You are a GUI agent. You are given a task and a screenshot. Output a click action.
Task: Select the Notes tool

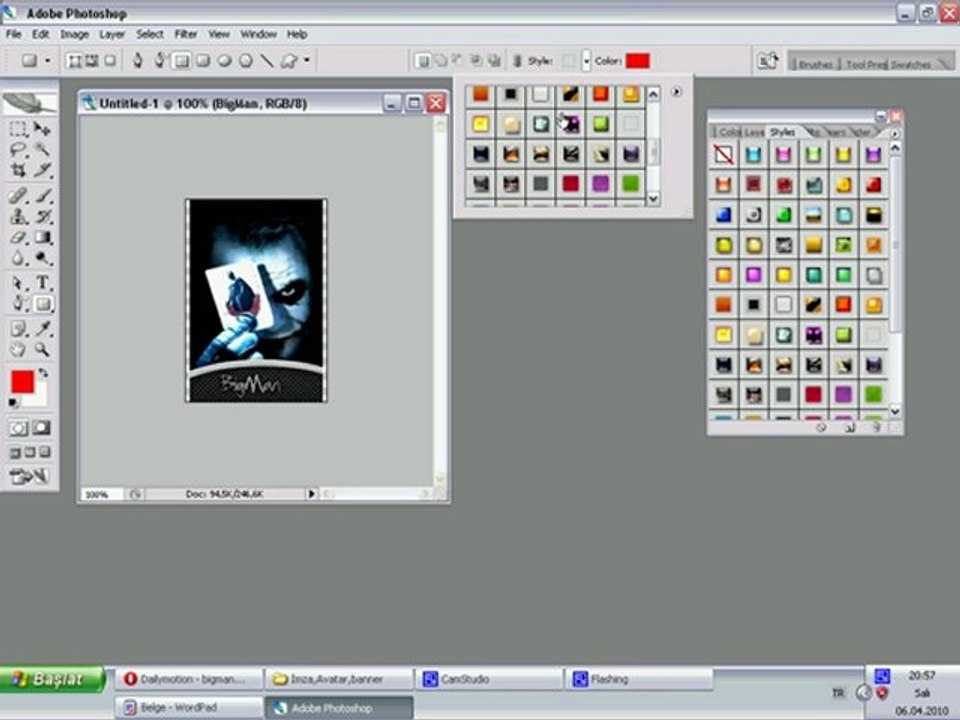coord(18,329)
